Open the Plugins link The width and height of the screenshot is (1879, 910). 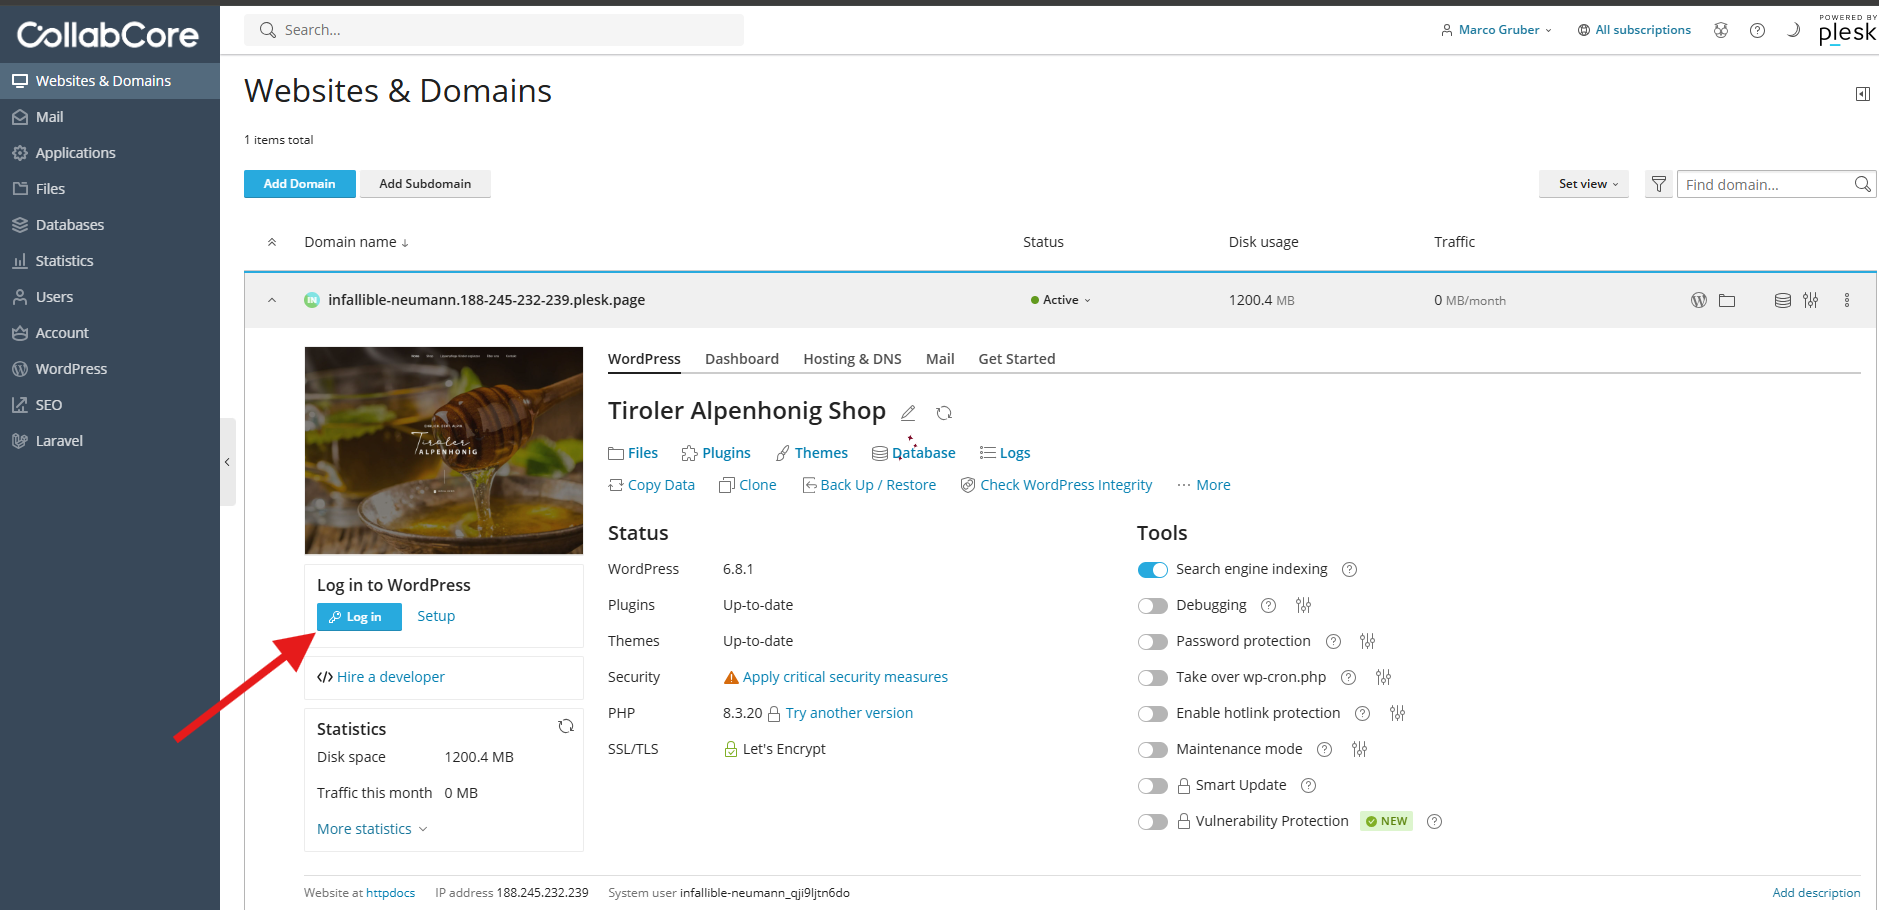pos(716,453)
